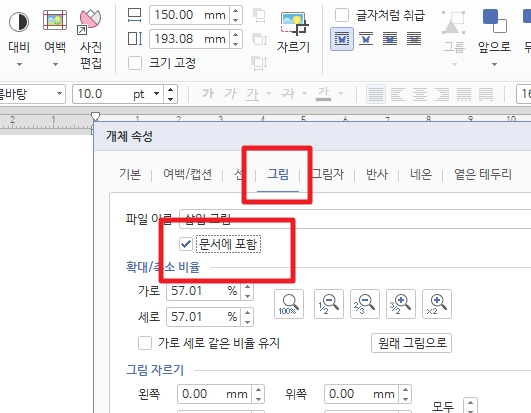Click the height size icon
Screen dimensions: 531x413
134,39
